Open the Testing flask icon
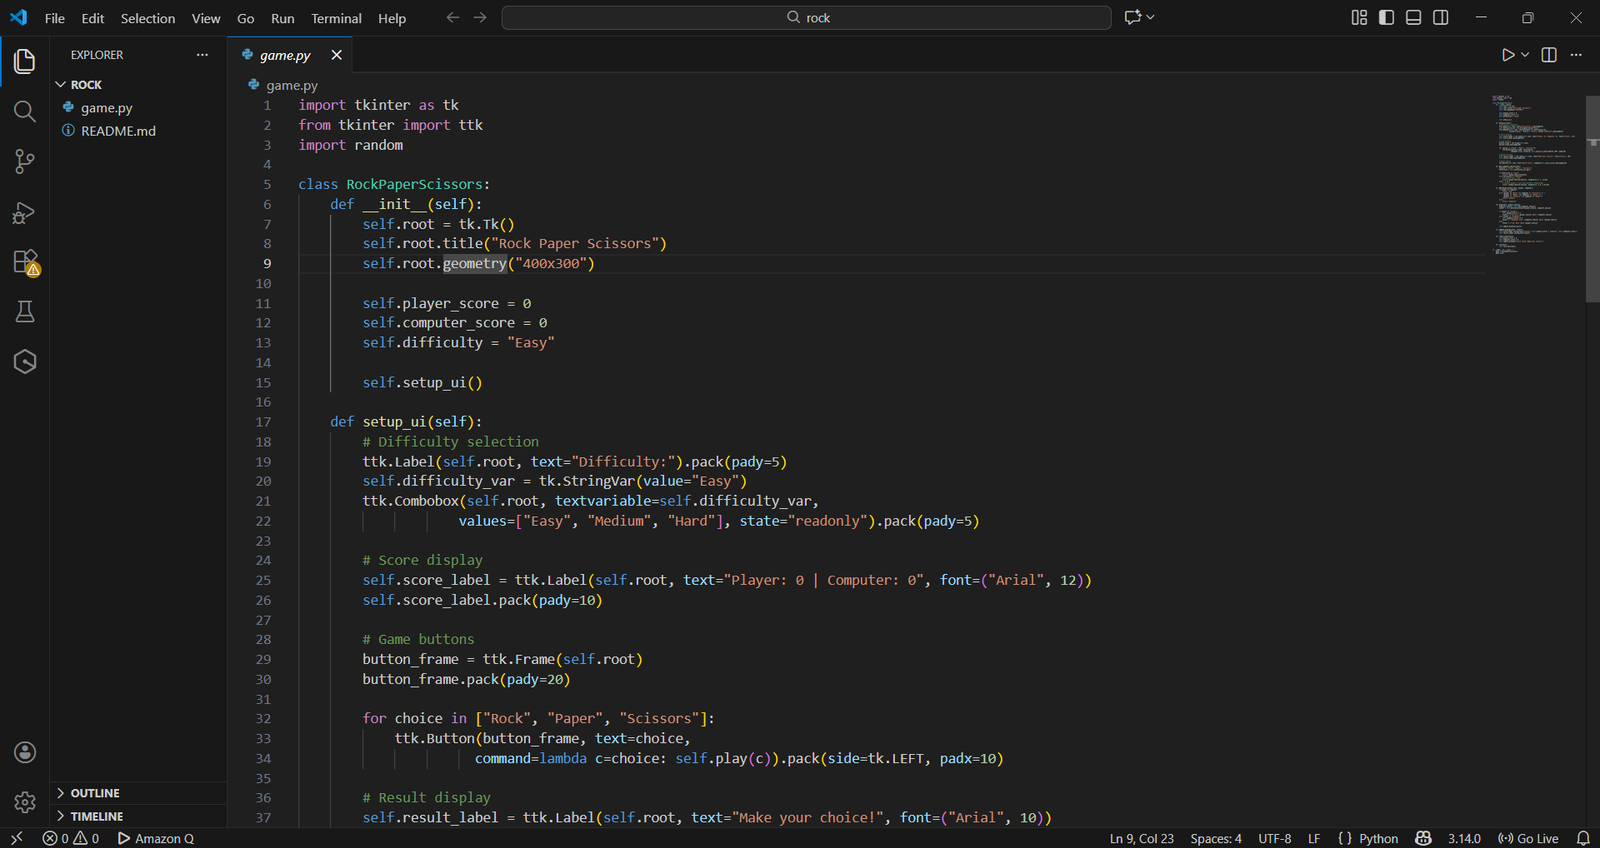Image resolution: width=1600 pixels, height=848 pixels. click(x=25, y=312)
